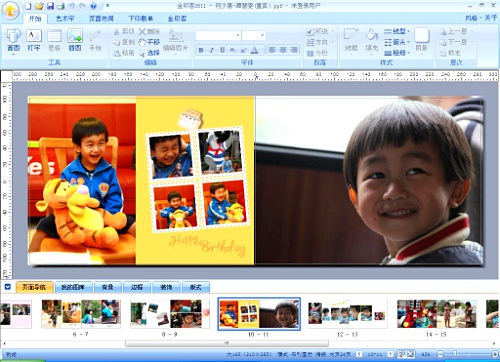Screen dimensions: 500x362
Task: Open the 箭头 arrow style dropdown
Action: (397, 42)
